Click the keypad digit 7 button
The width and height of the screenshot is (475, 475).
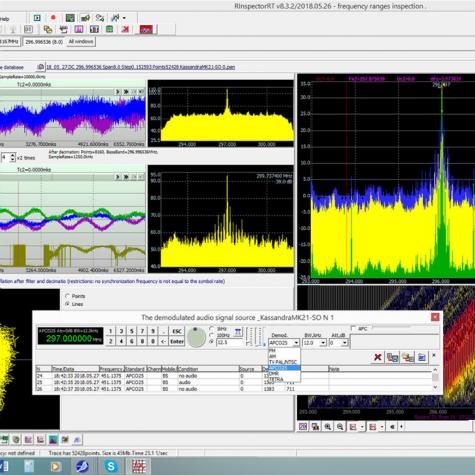click(142, 331)
